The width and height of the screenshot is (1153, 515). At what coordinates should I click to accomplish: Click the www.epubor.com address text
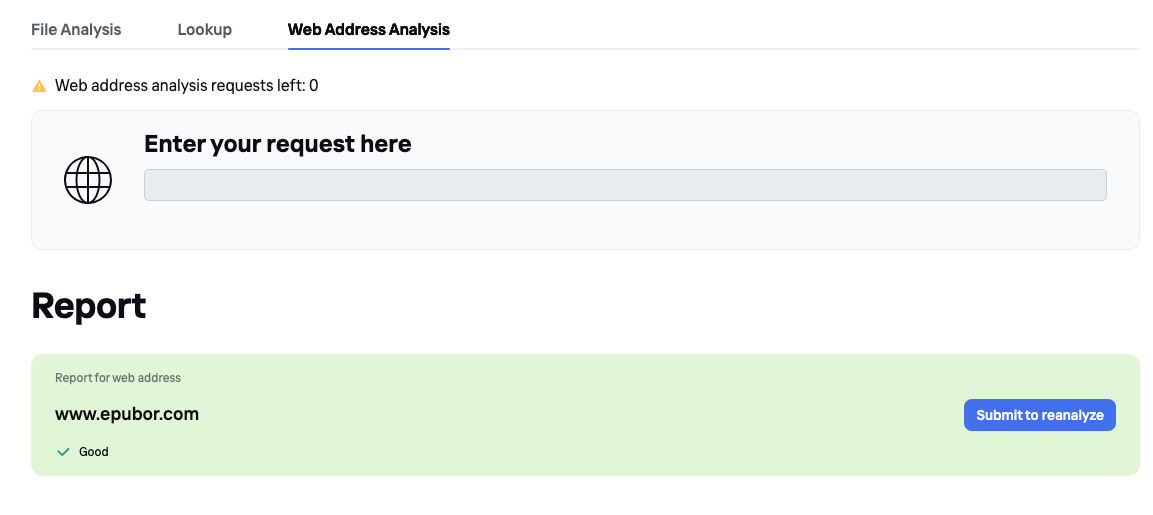pos(127,414)
